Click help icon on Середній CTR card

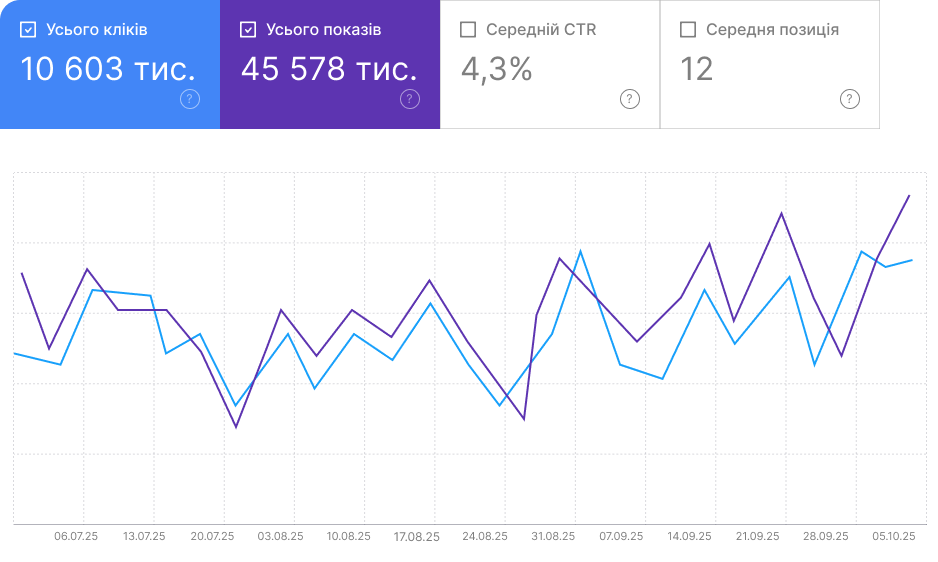click(x=629, y=98)
